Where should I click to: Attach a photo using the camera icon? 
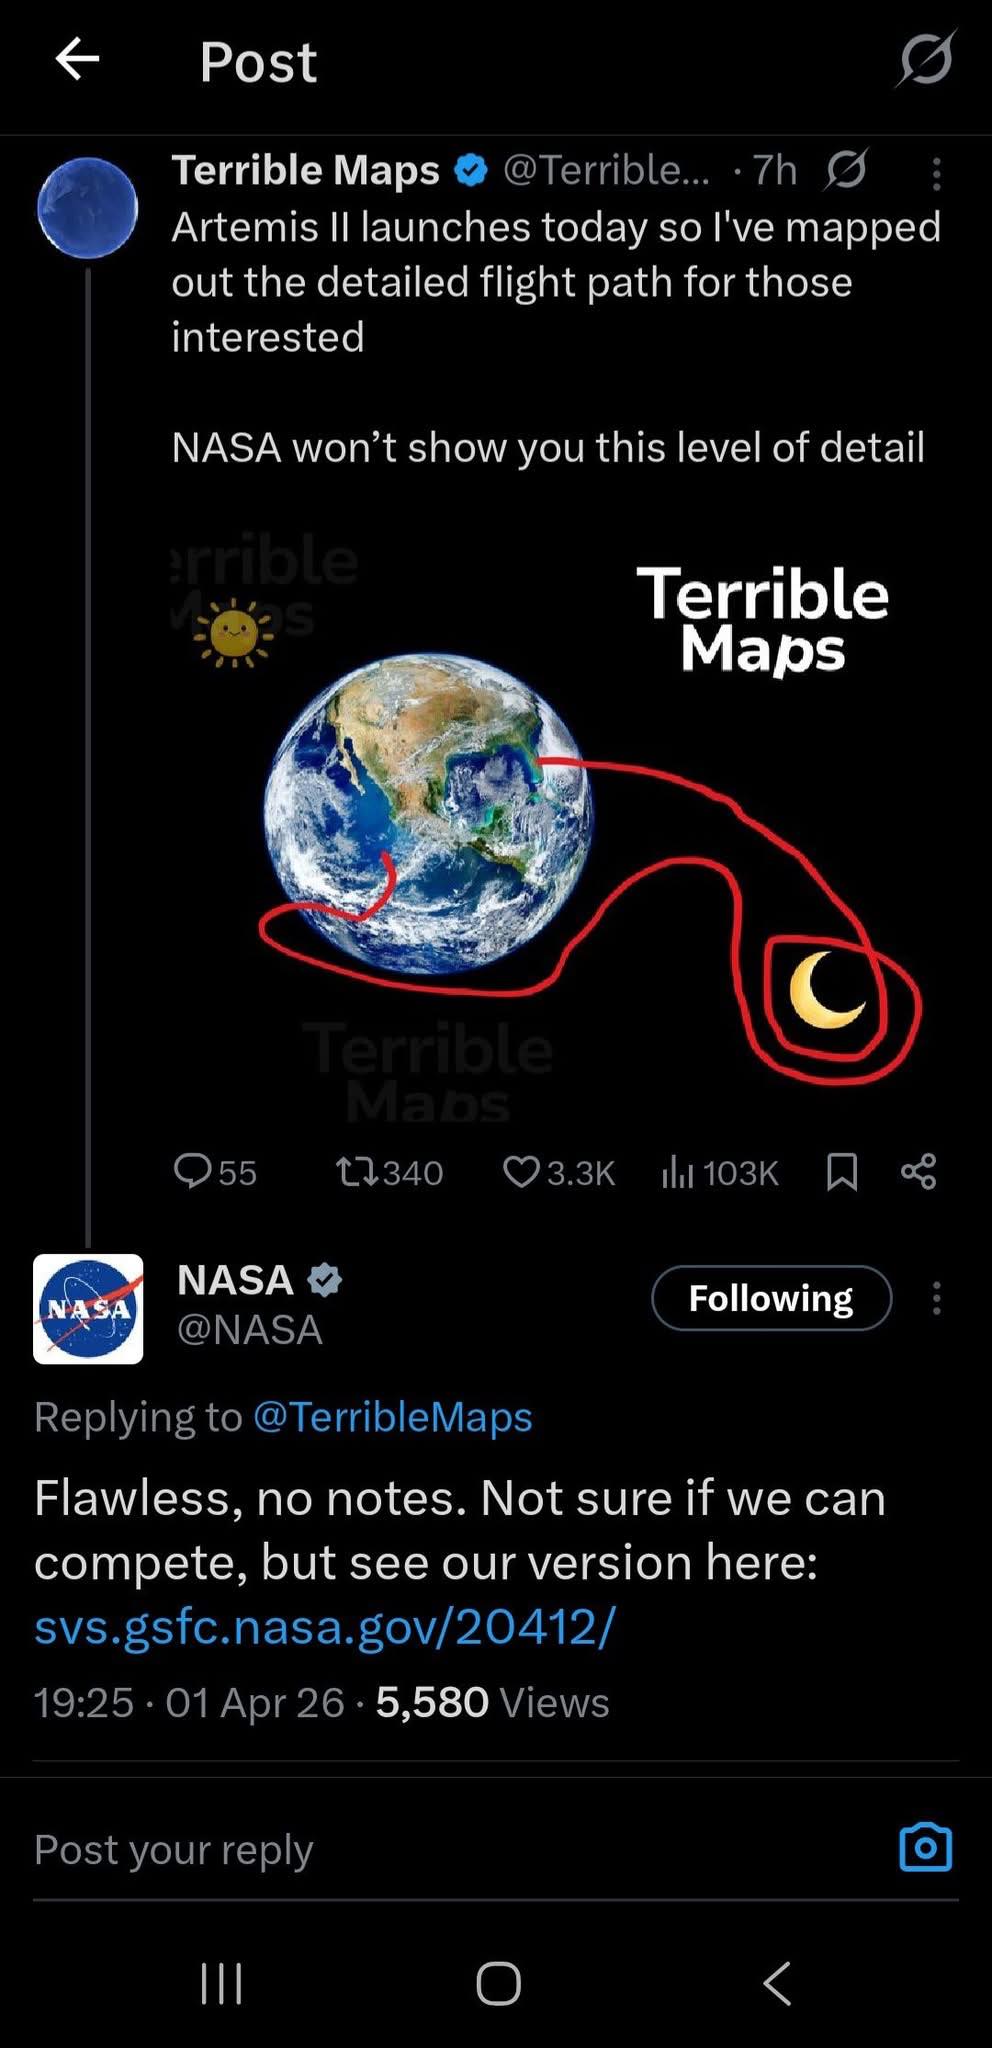925,1847
